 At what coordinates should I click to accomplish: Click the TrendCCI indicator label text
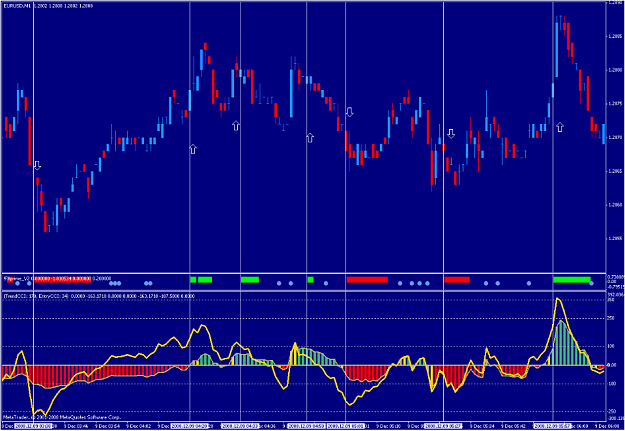coord(36,296)
